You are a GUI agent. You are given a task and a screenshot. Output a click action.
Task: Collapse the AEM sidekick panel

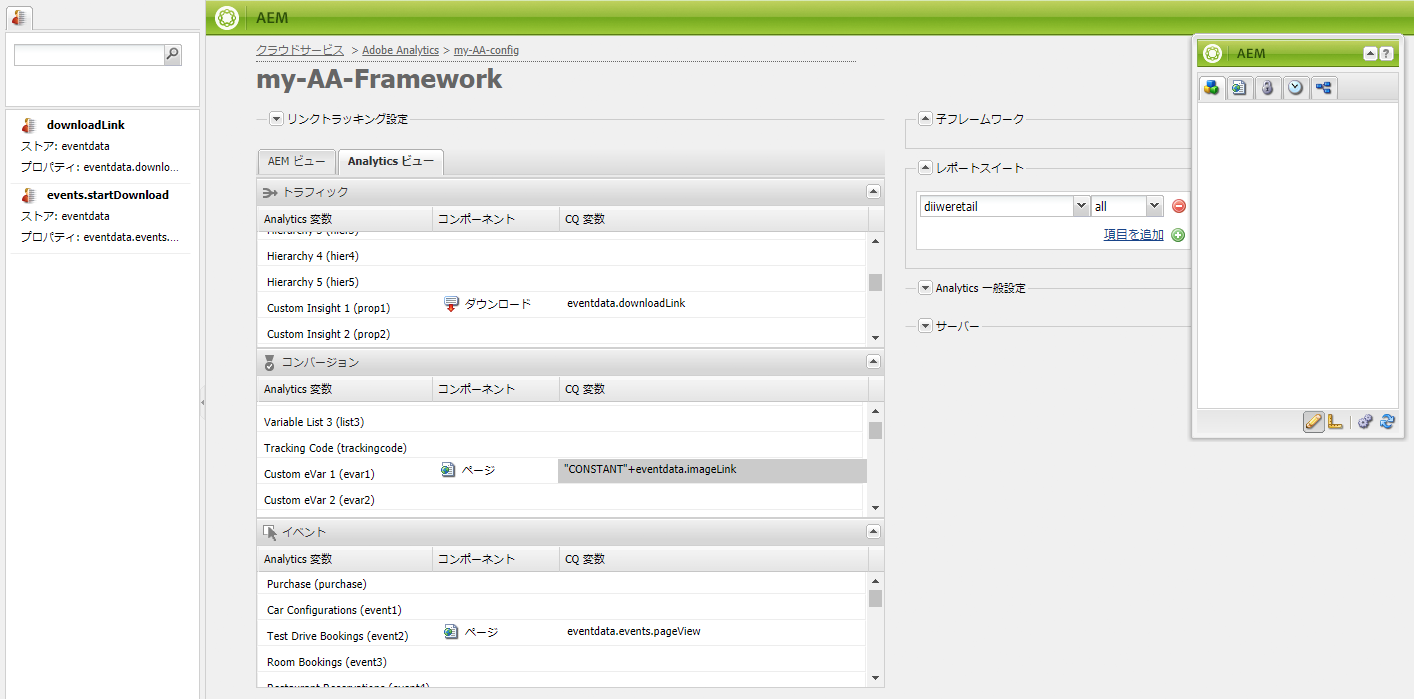(x=1371, y=54)
